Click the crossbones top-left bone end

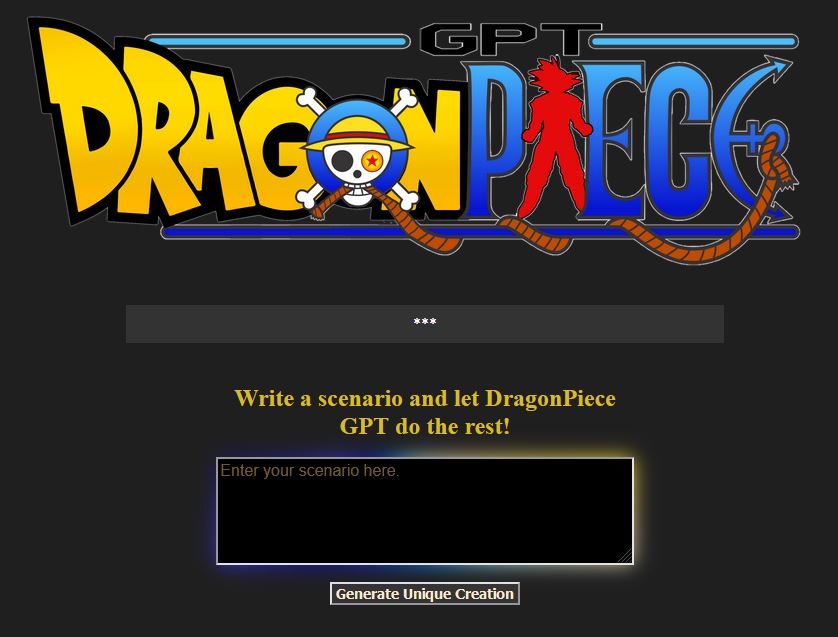(x=307, y=98)
